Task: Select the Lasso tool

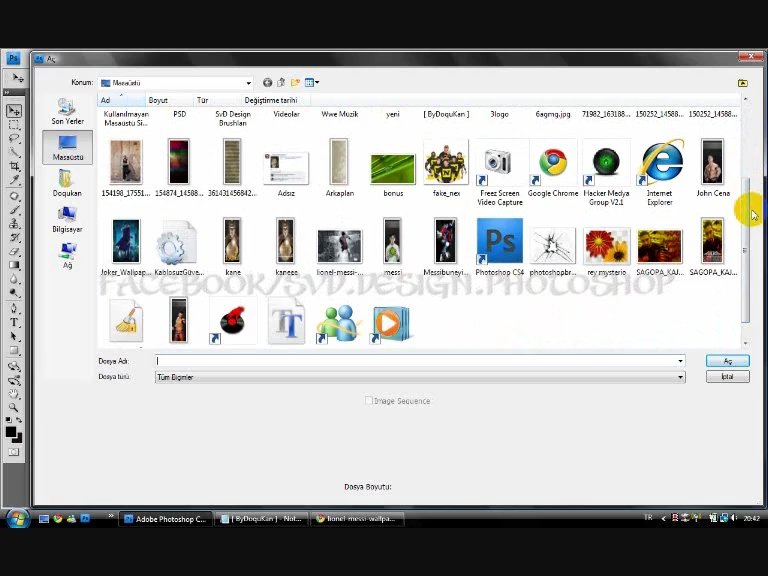Action: click(14, 139)
